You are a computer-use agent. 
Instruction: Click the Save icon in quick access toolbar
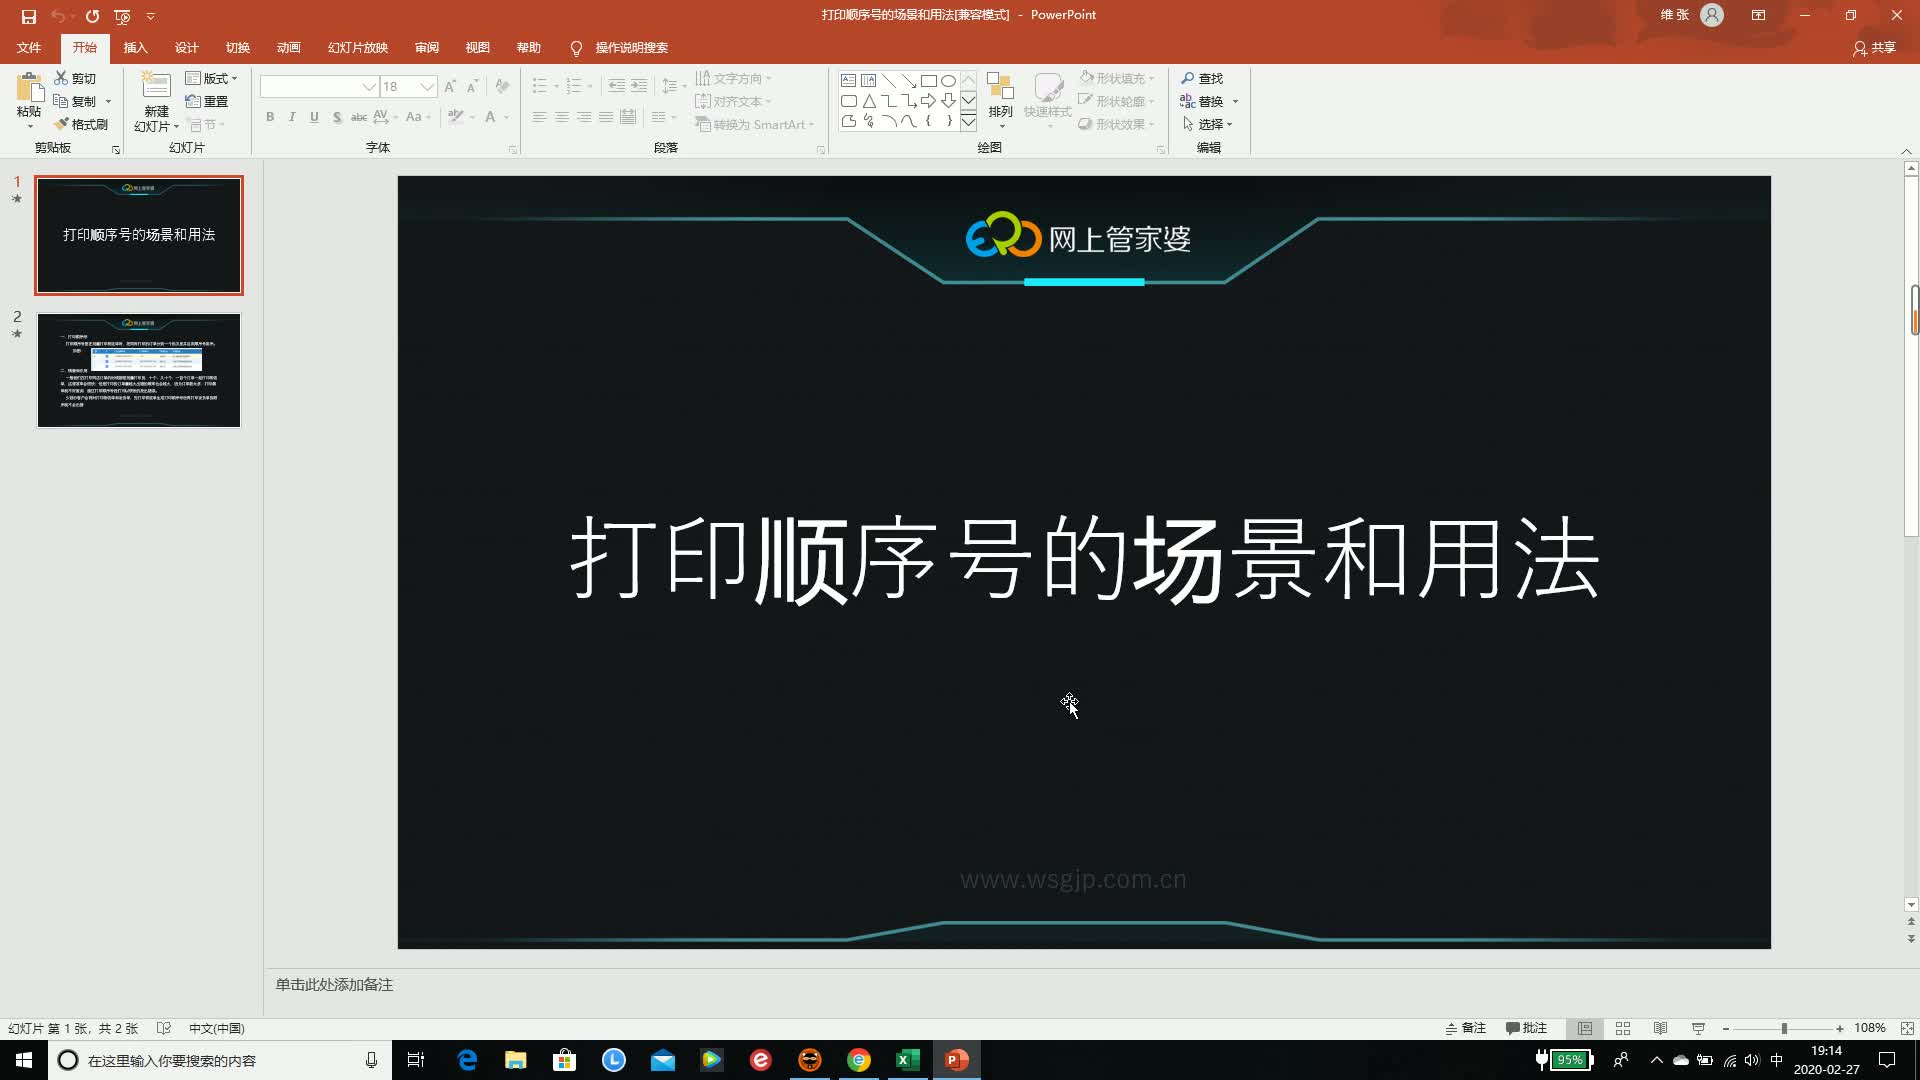tap(29, 16)
